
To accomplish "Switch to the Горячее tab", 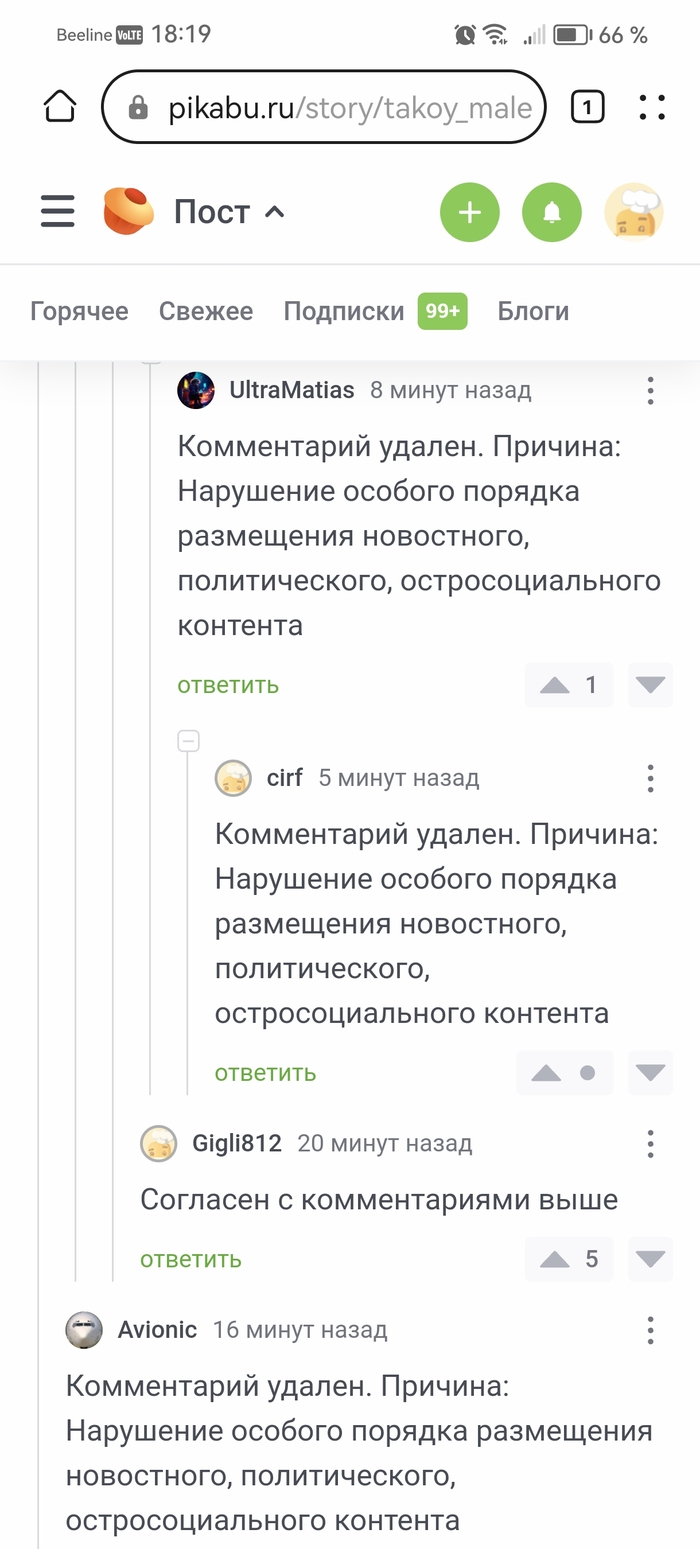I will [79, 311].
